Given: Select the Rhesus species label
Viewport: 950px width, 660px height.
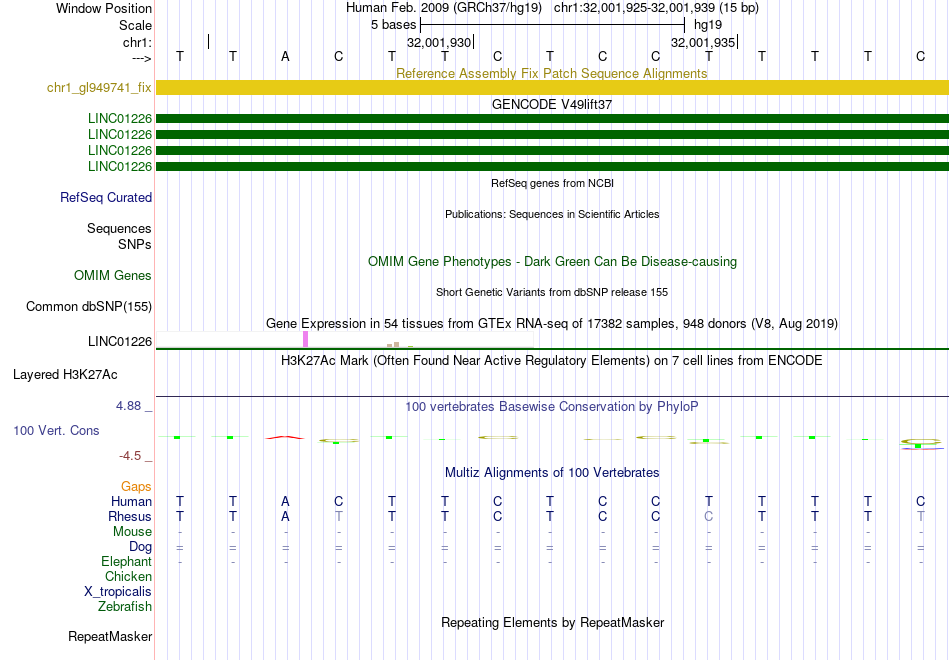Looking at the screenshot, I should pyautogui.click(x=130, y=516).
